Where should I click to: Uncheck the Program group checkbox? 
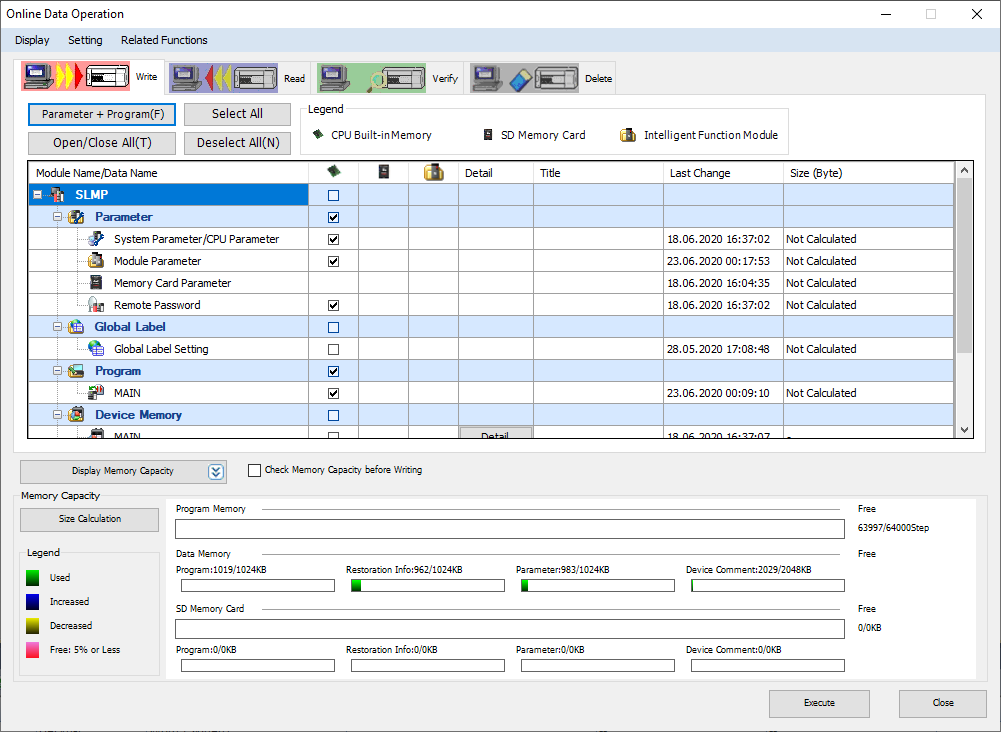pos(333,371)
